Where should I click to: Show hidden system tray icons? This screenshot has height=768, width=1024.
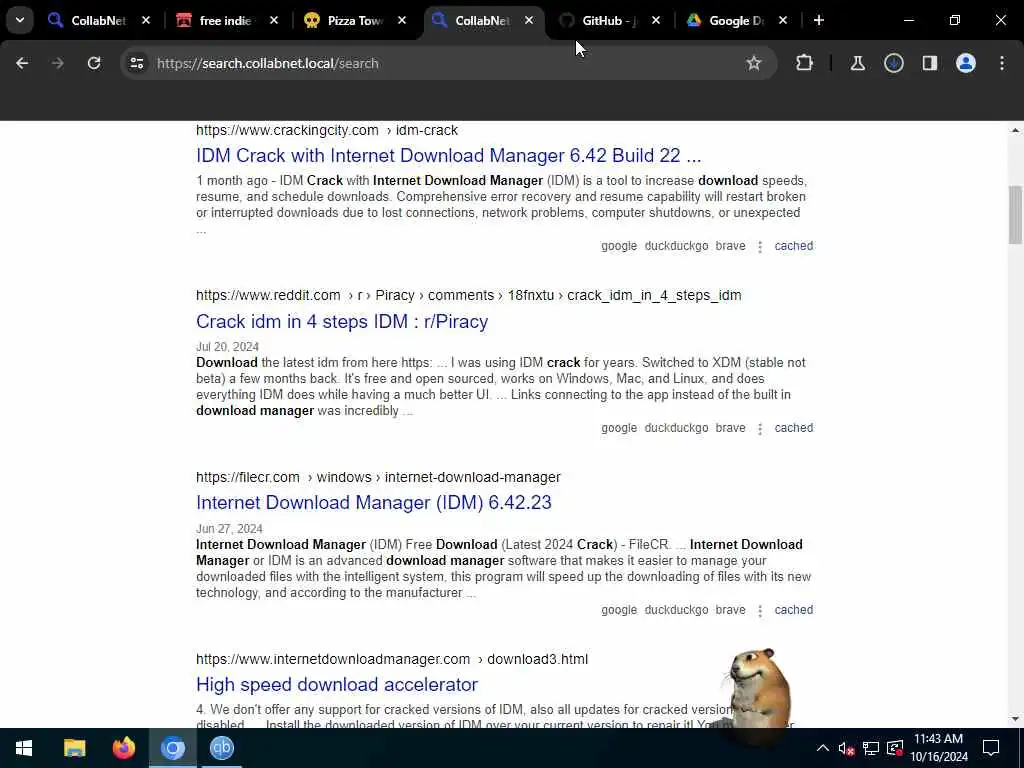click(x=822, y=748)
